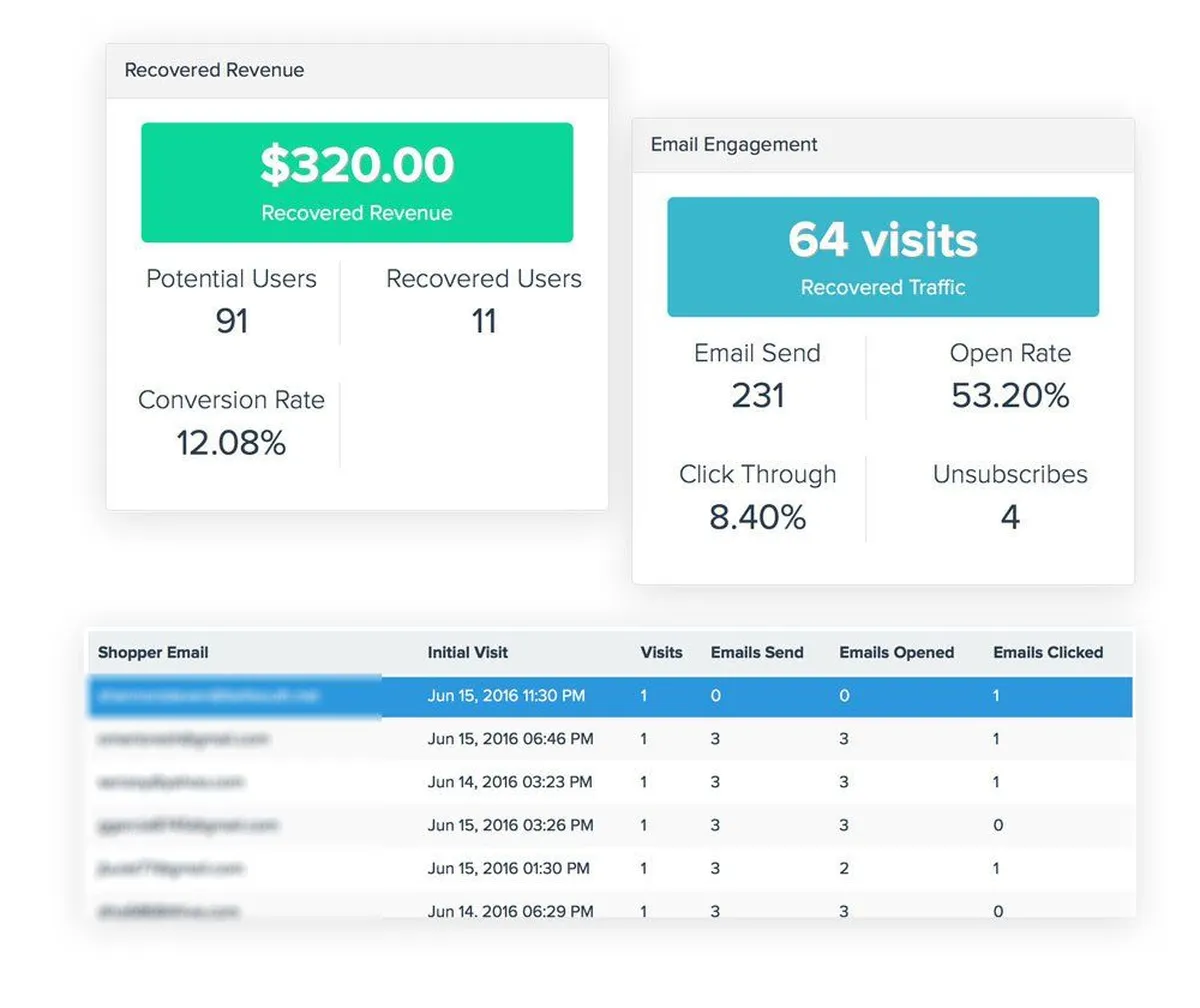Click the Unsubscribes label
This screenshot has width=1200, height=1008.
click(1010, 475)
